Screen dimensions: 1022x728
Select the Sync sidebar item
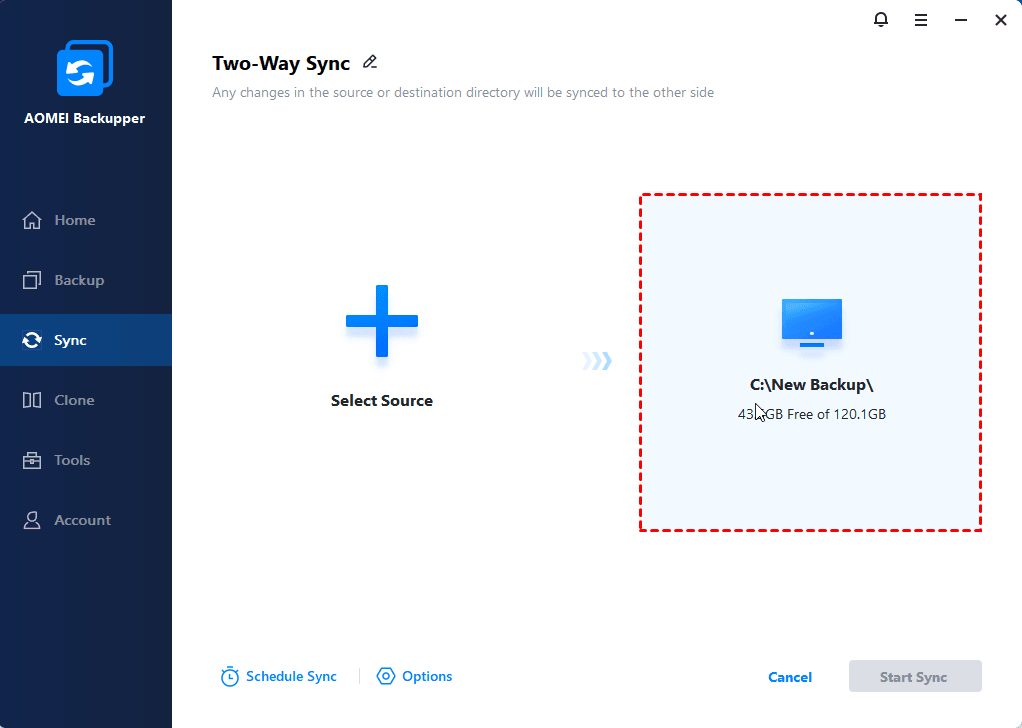pyautogui.click(x=85, y=340)
